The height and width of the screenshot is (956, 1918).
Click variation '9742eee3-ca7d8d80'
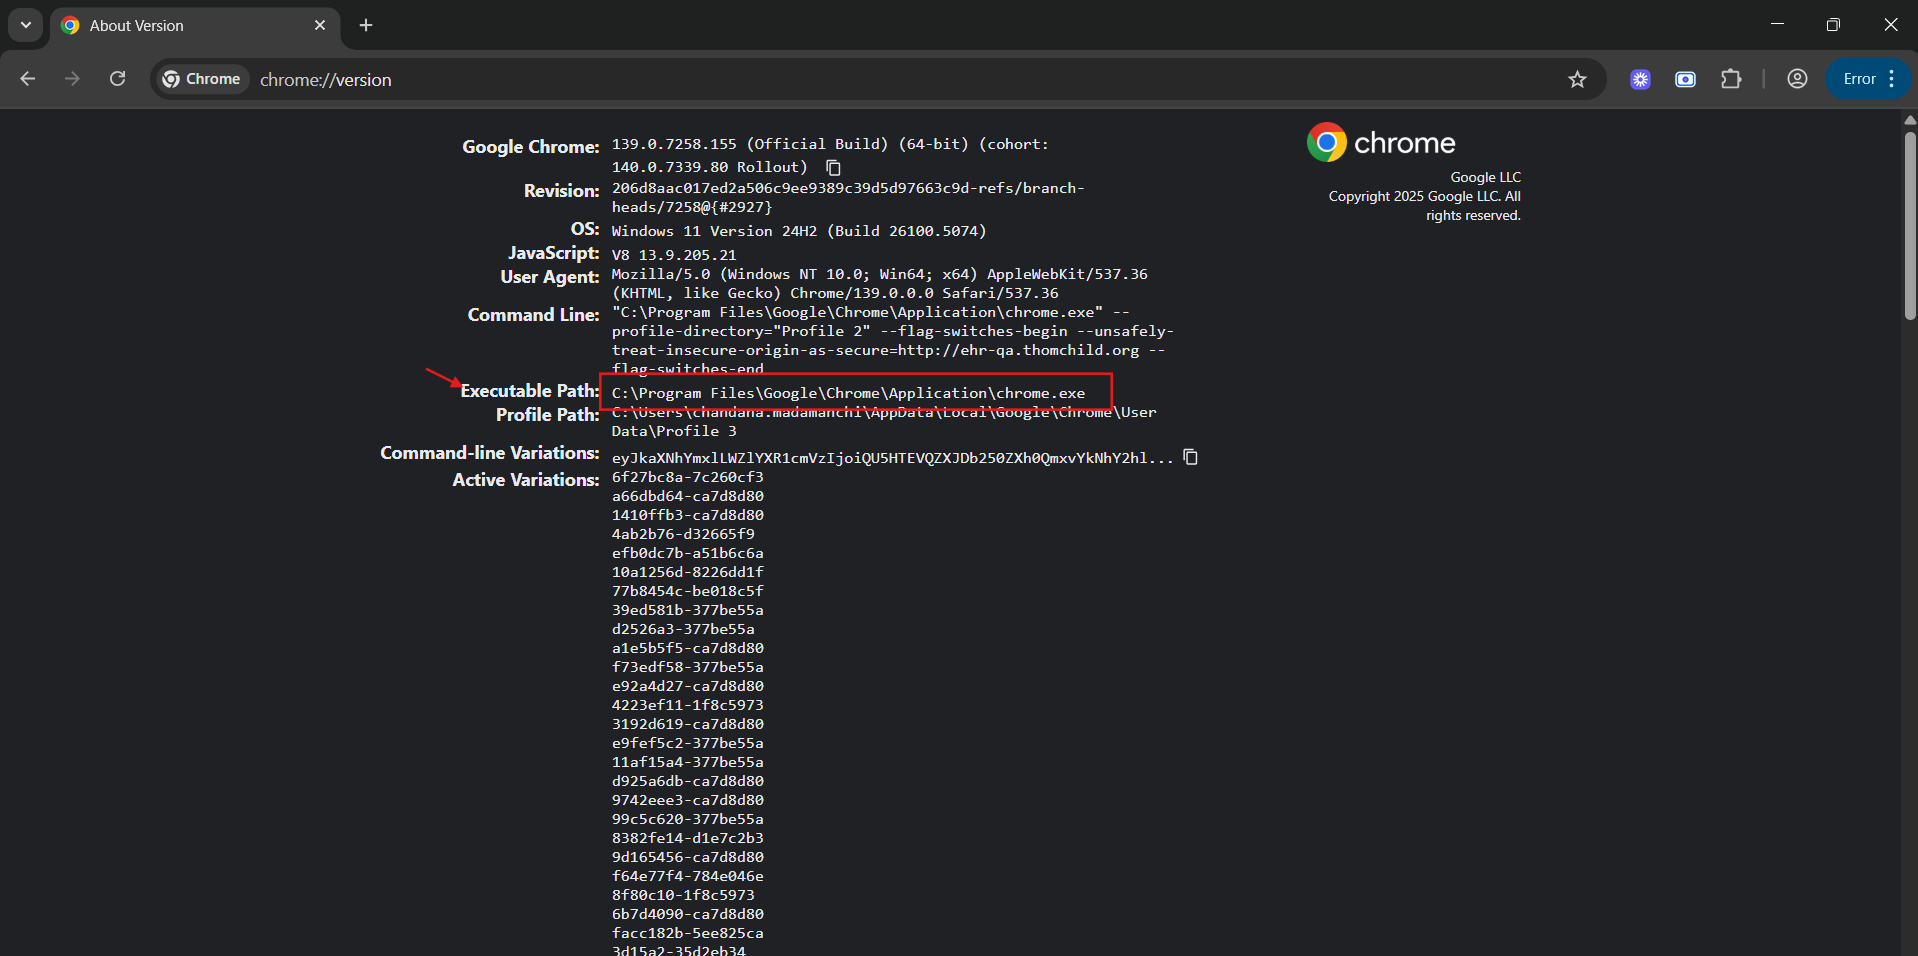pos(688,800)
